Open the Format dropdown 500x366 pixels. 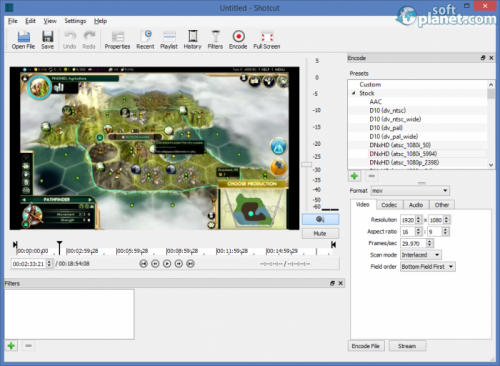tap(410, 191)
